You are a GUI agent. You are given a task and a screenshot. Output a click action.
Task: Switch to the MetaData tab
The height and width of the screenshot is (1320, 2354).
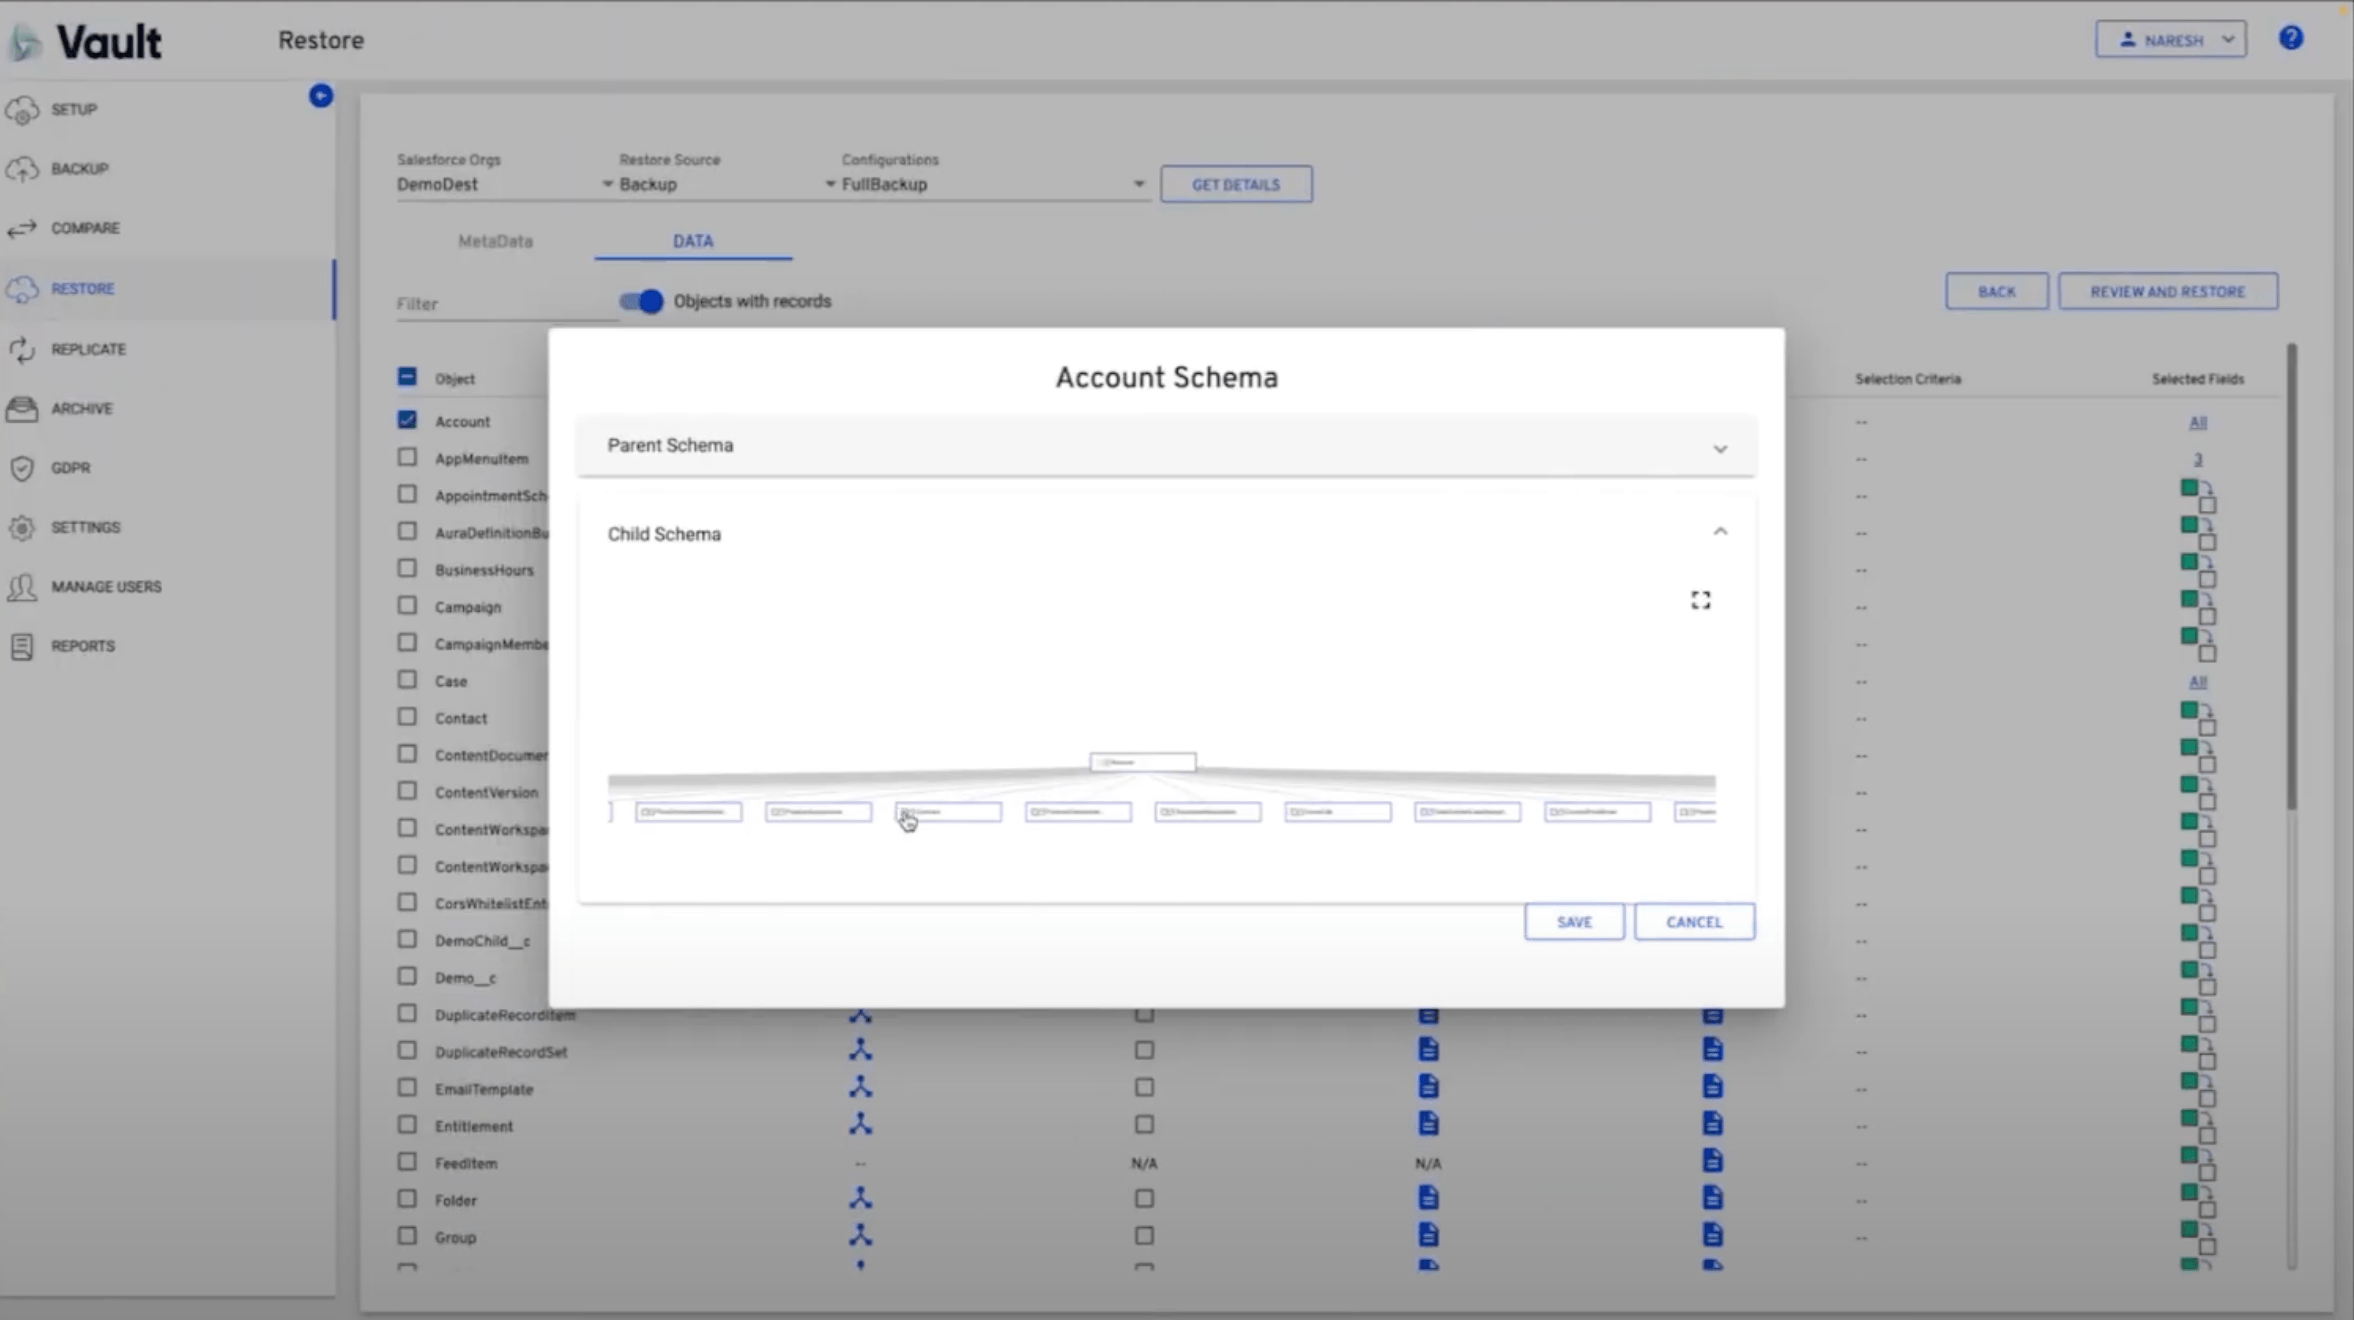click(493, 241)
